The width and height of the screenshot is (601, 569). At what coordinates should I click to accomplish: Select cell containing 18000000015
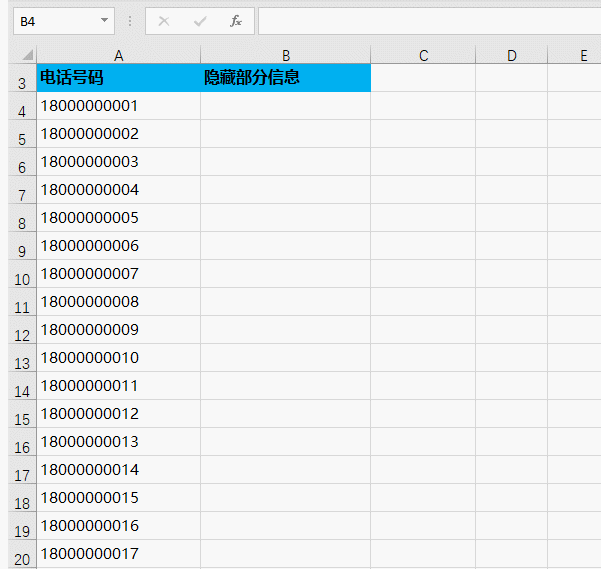coord(118,497)
